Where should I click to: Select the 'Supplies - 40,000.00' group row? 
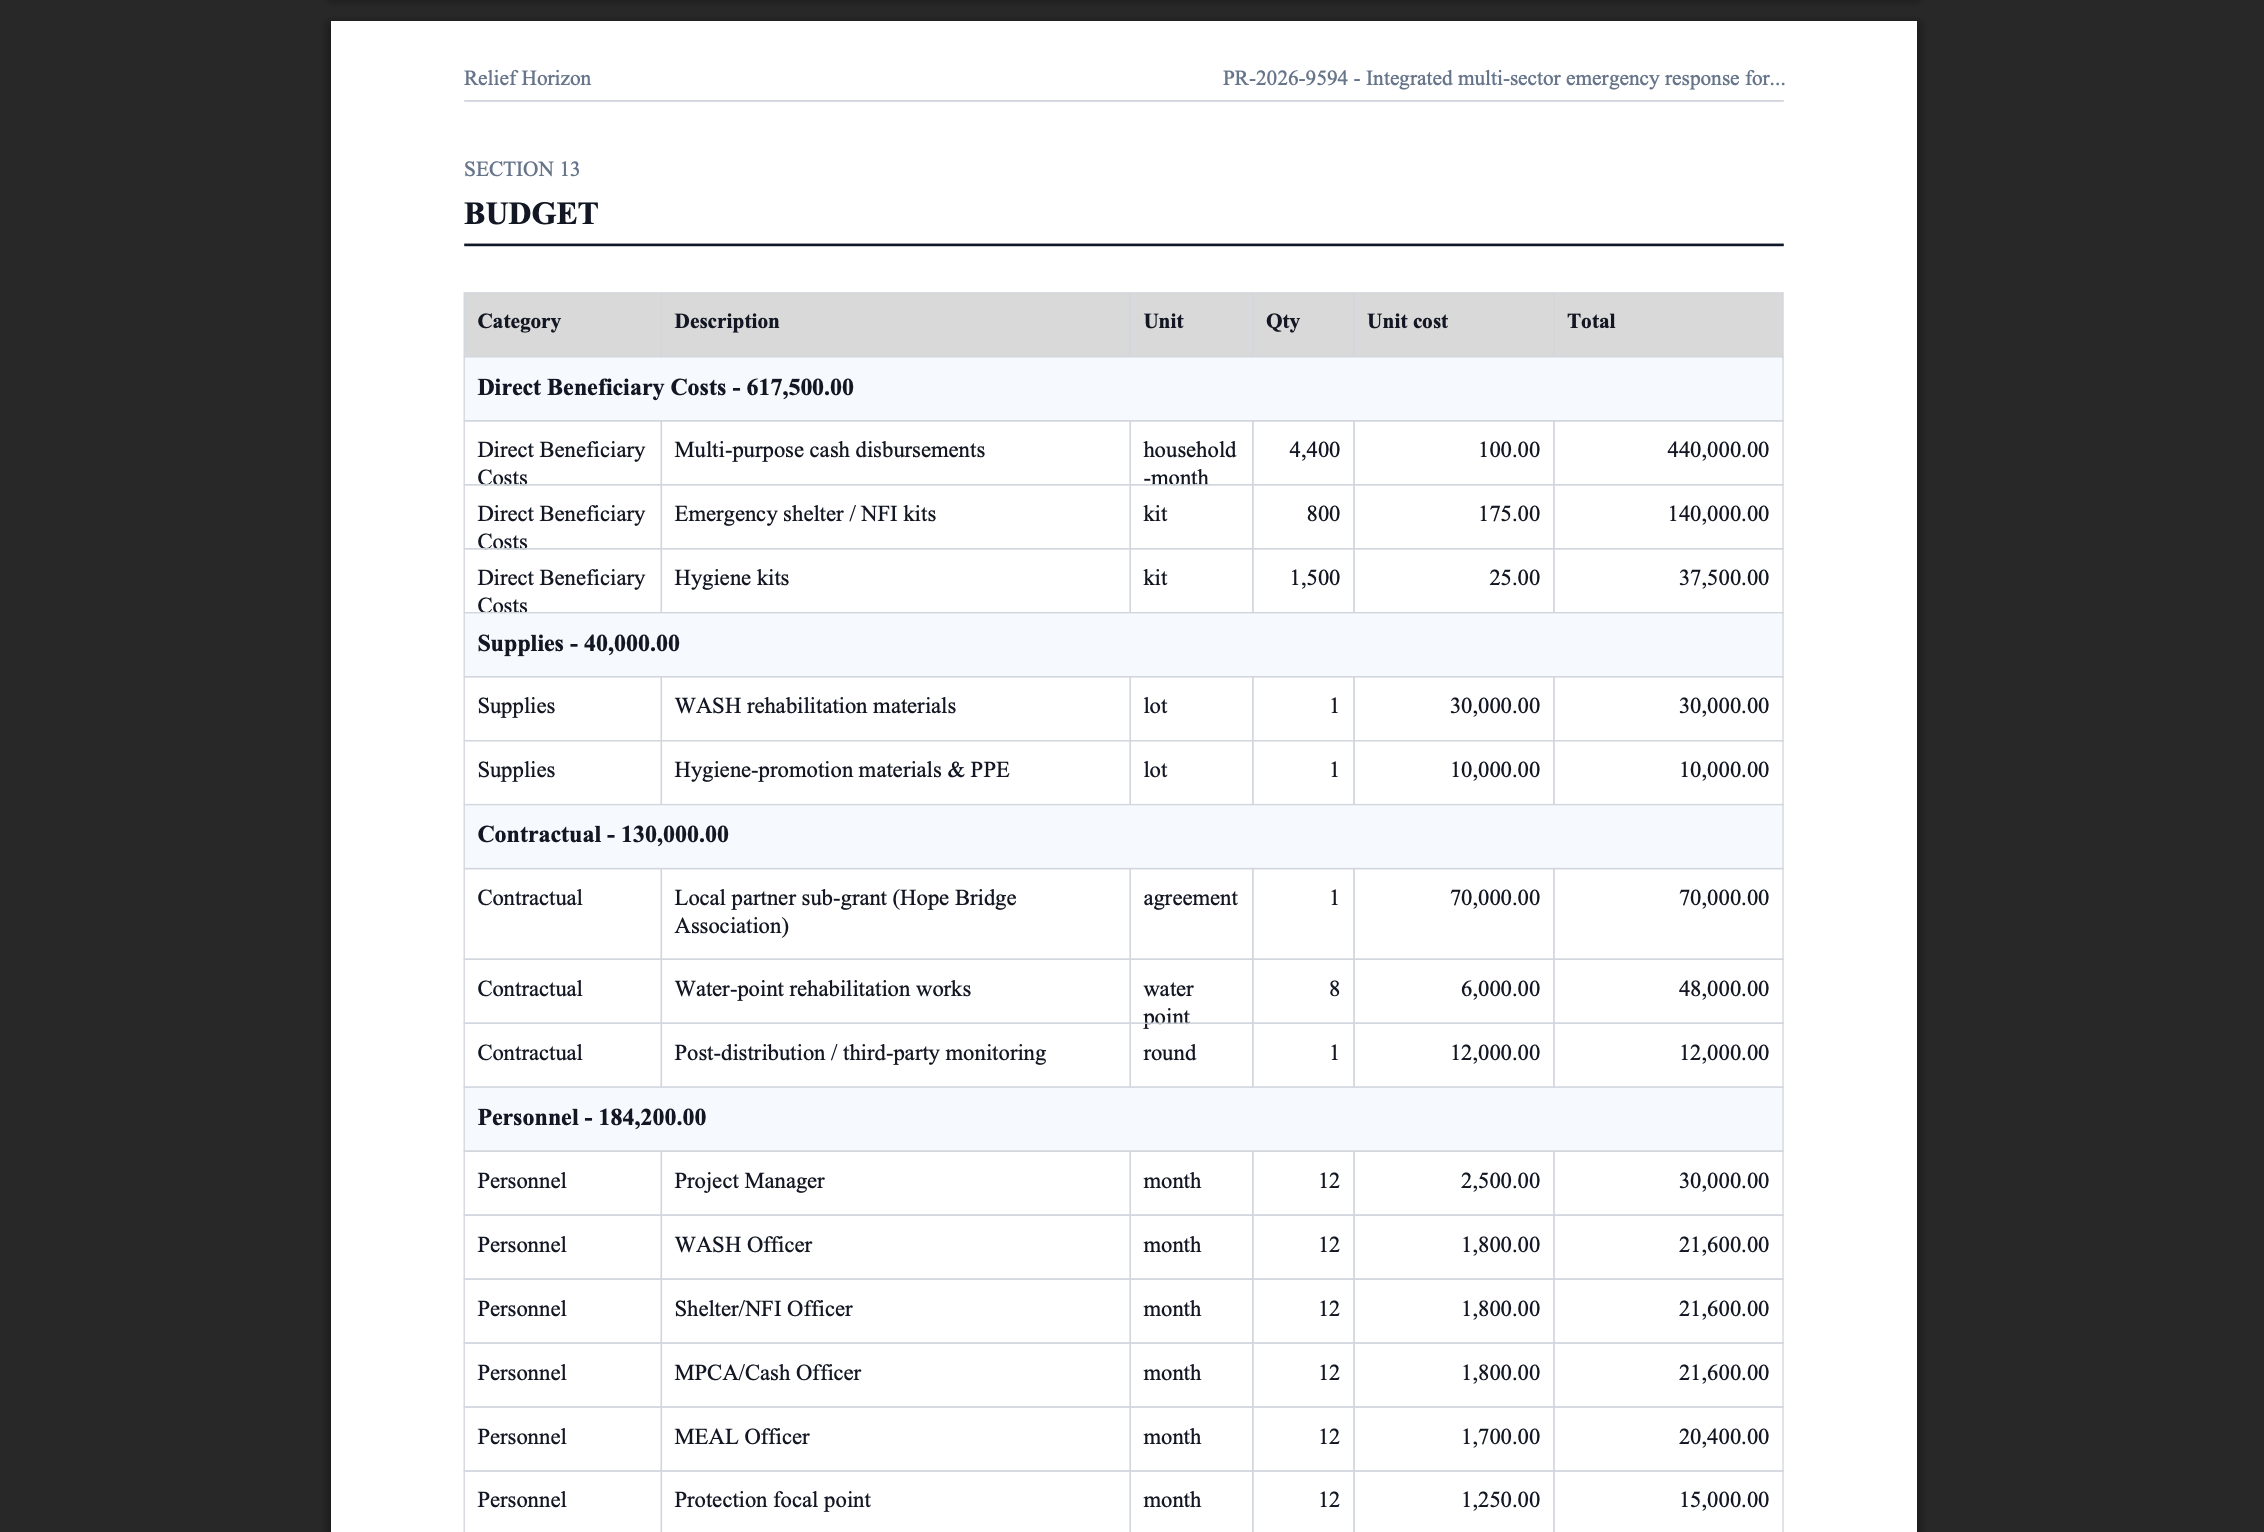click(x=1123, y=644)
